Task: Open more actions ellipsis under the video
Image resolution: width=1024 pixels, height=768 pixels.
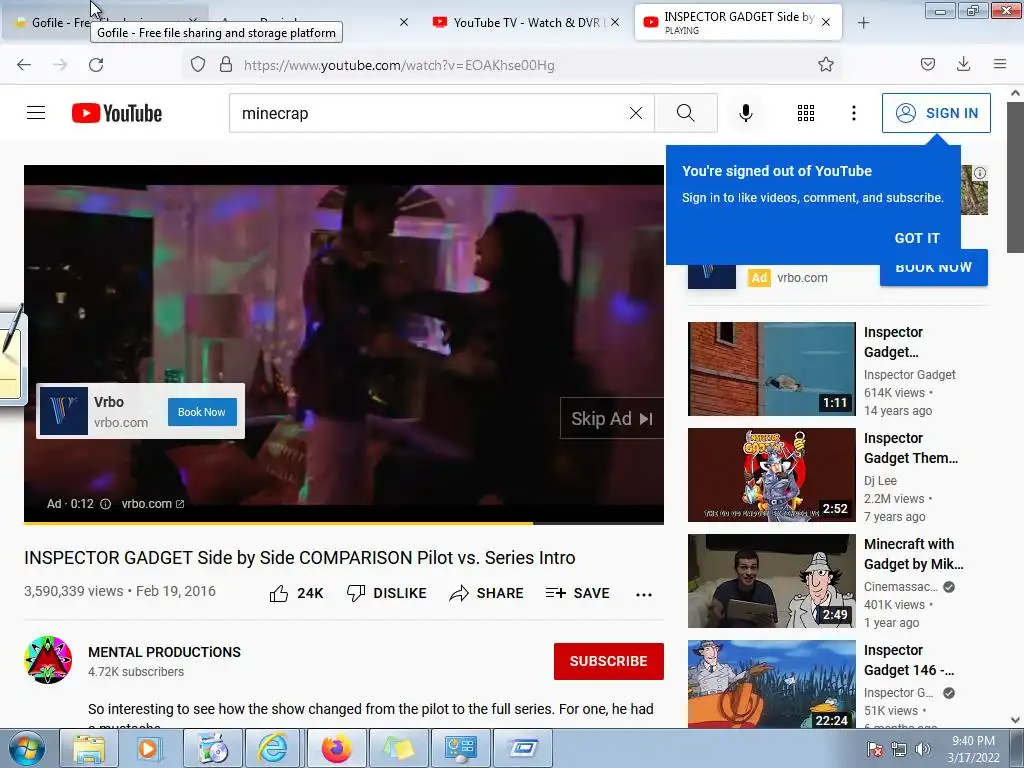Action: pyautogui.click(x=644, y=594)
